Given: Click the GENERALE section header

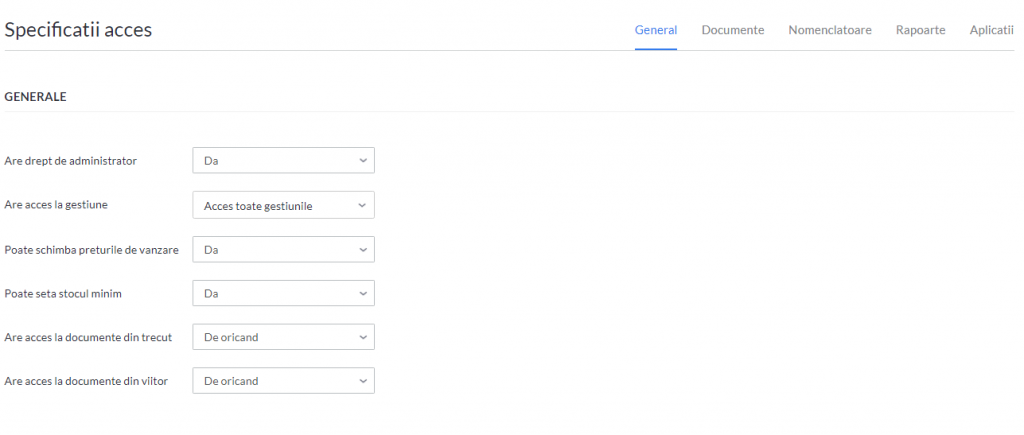Looking at the screenshot, I should click(x=35, y=97).
